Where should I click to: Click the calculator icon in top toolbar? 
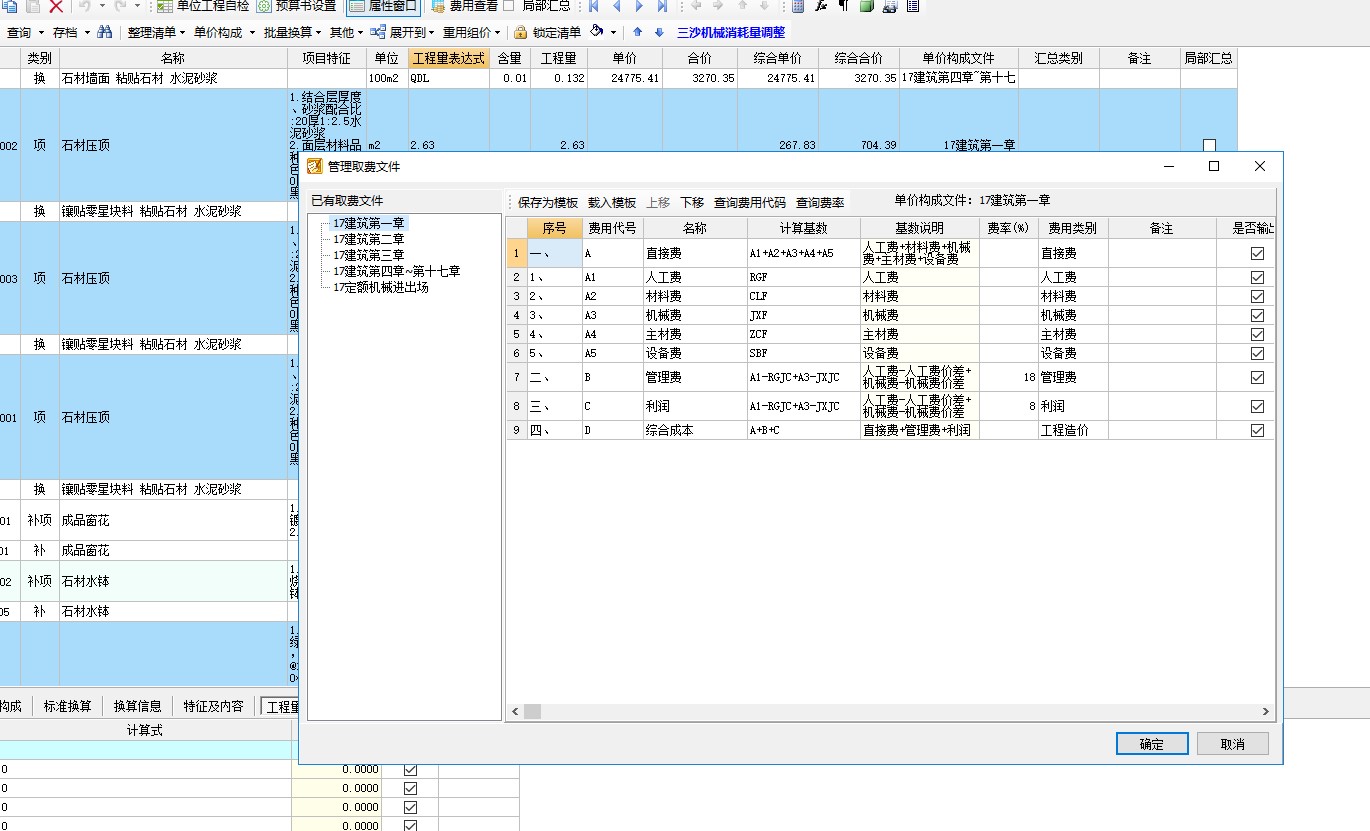pyautogui.click(x=798, y=6)
